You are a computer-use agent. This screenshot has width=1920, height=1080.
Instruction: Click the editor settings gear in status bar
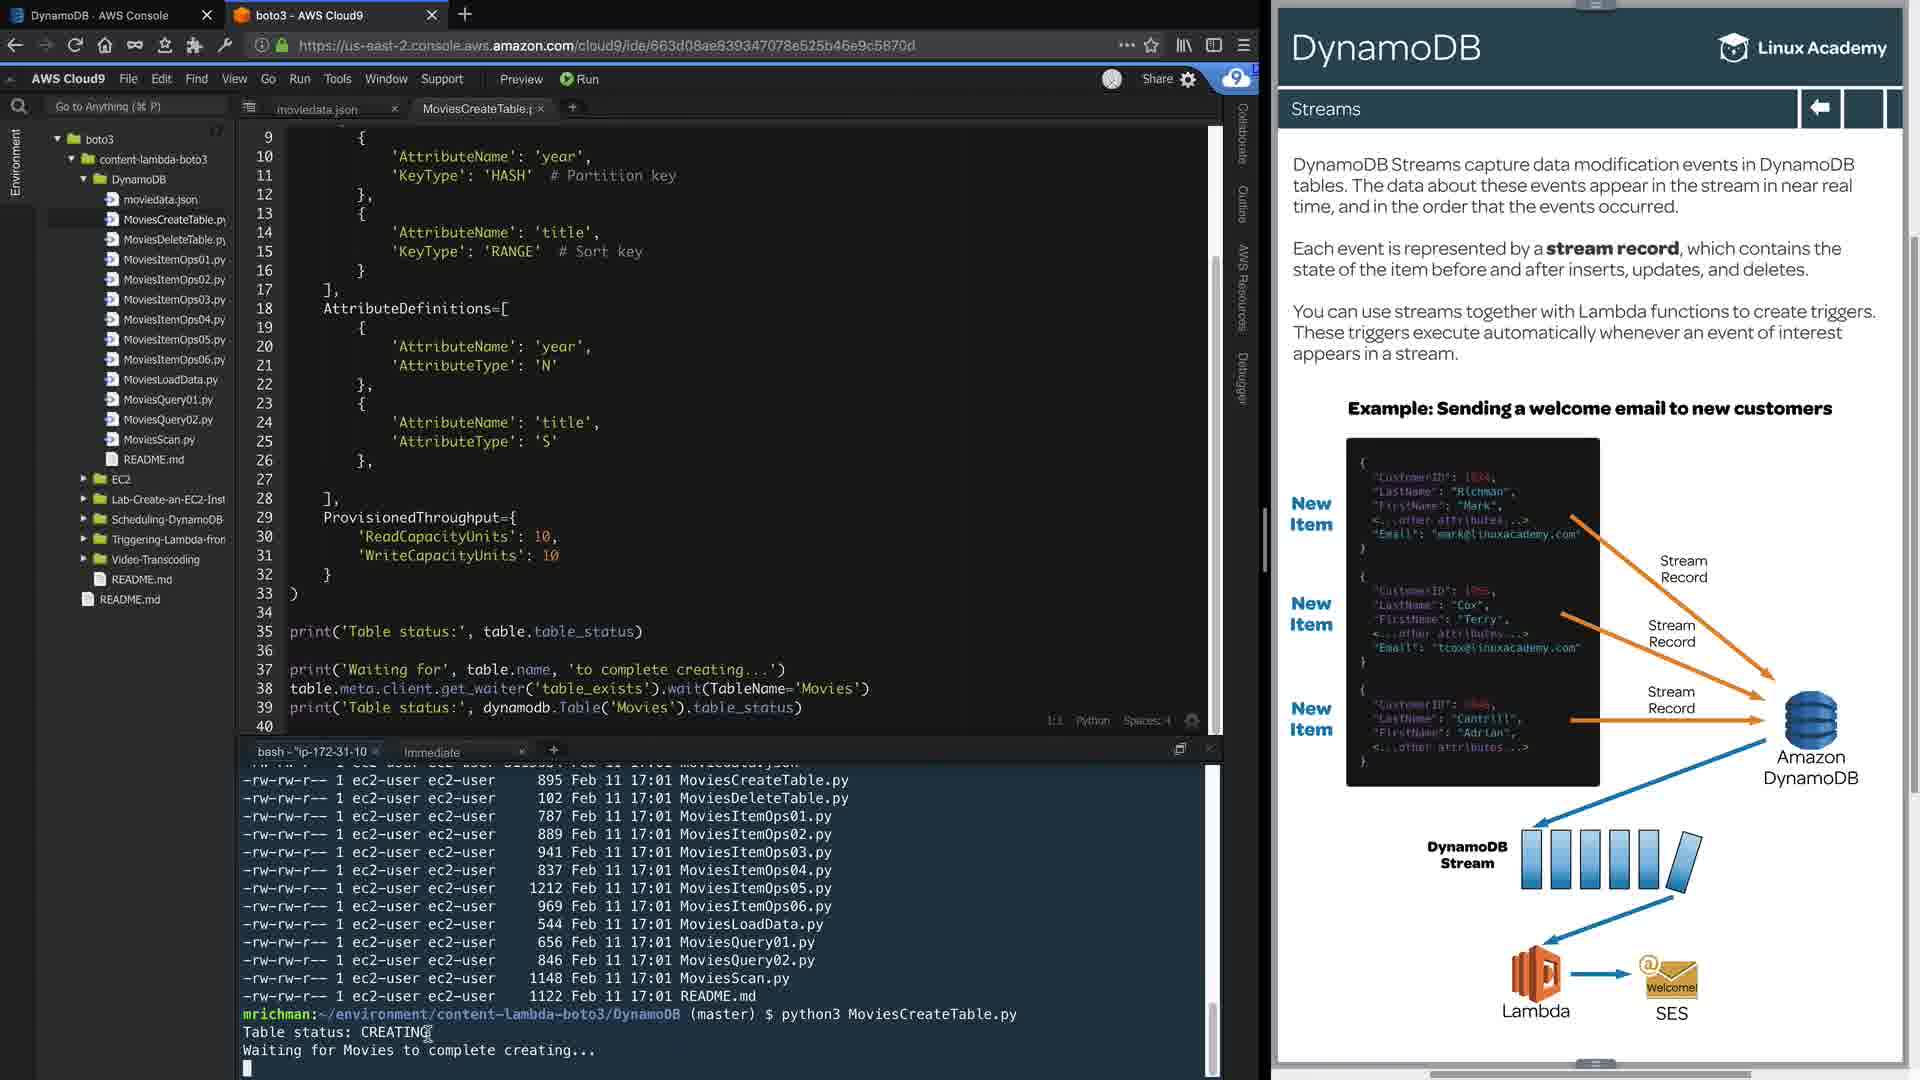1192,720
